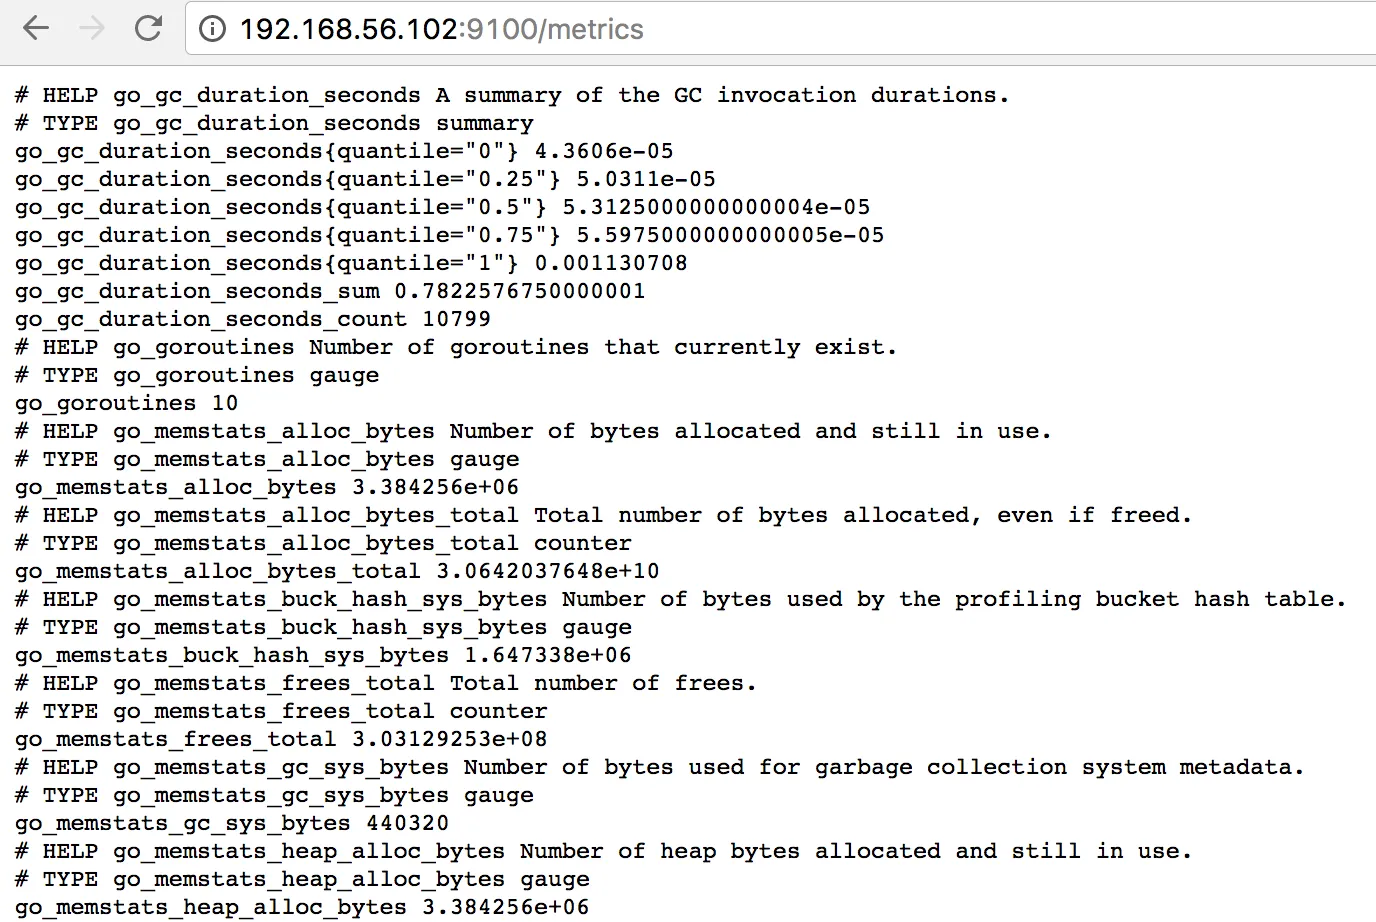Reload the metrics page
Viewport: 1376px width, 922px height.
[148, 29]
